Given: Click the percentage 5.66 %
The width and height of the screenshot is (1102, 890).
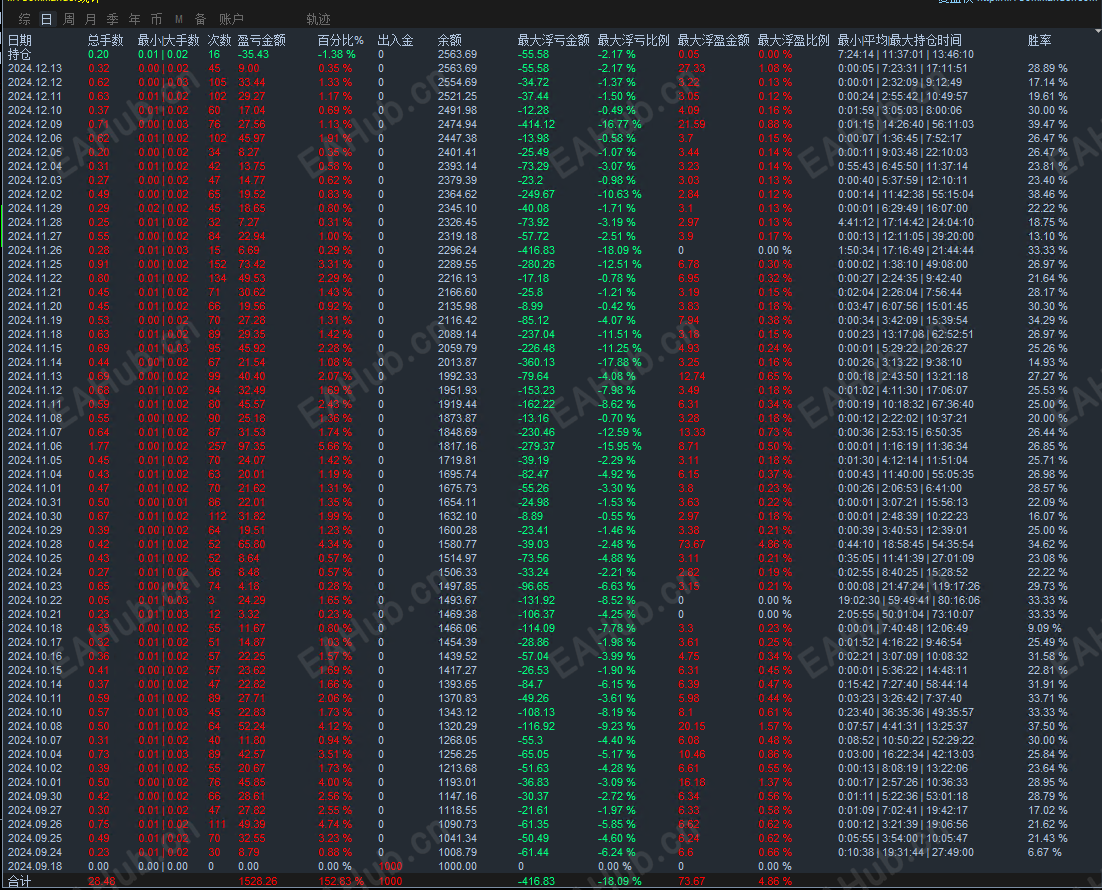Looking at the screenshot, I should pos(335,446).
